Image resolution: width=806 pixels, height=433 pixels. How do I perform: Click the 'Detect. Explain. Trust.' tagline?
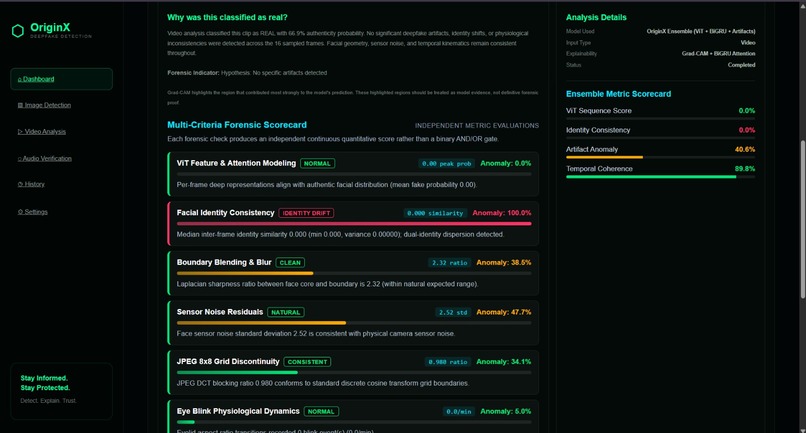click(48, 401)
